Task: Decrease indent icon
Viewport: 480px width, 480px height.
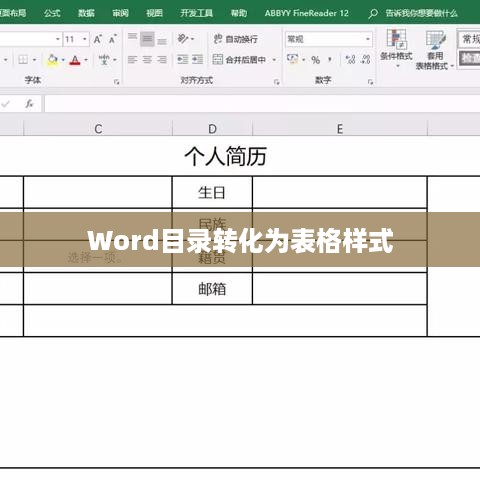Action: click(182, 60)
